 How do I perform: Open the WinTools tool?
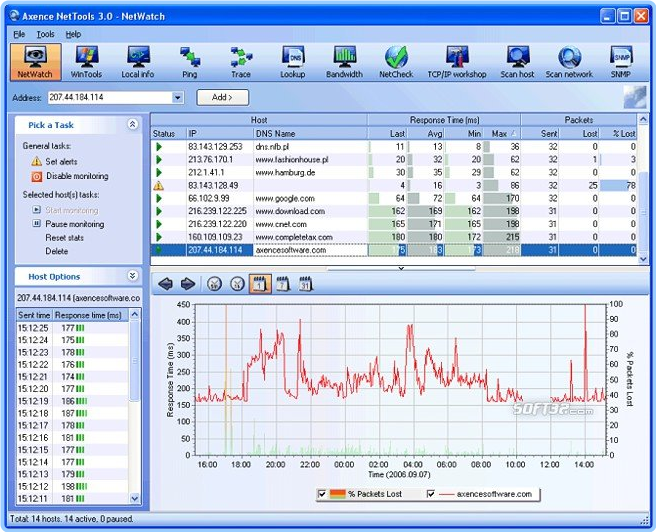[87, 62]
